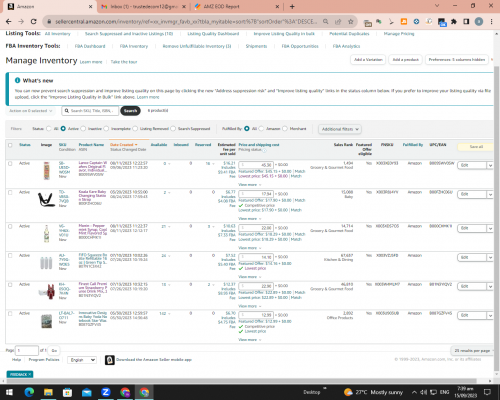Open Preferences: columns hidden button

457,60
